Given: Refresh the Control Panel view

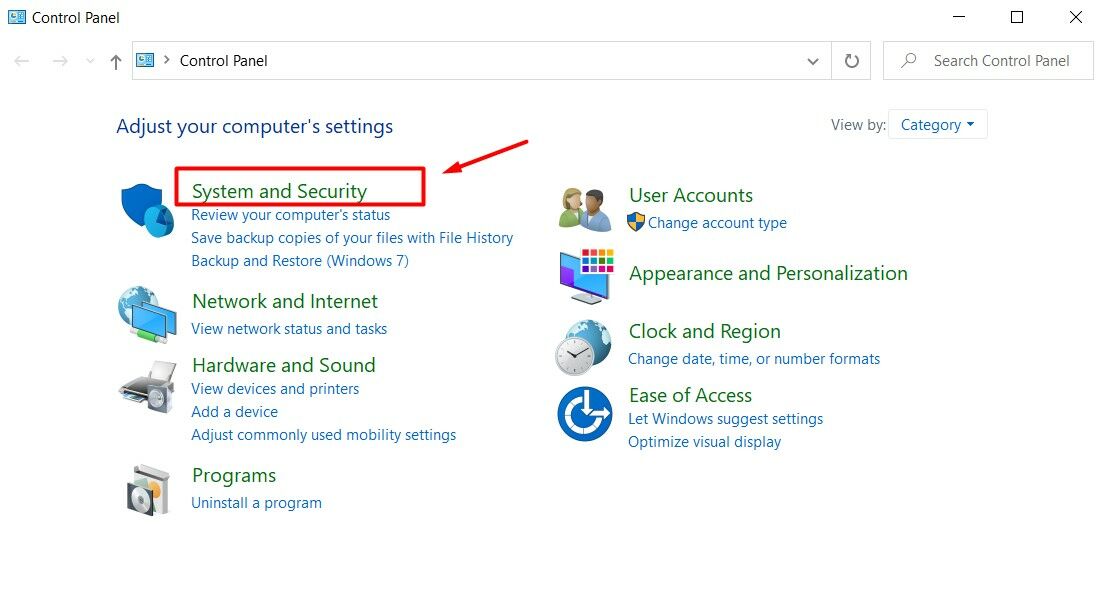Looking at the screenshot, I should [x=851, y=61].
